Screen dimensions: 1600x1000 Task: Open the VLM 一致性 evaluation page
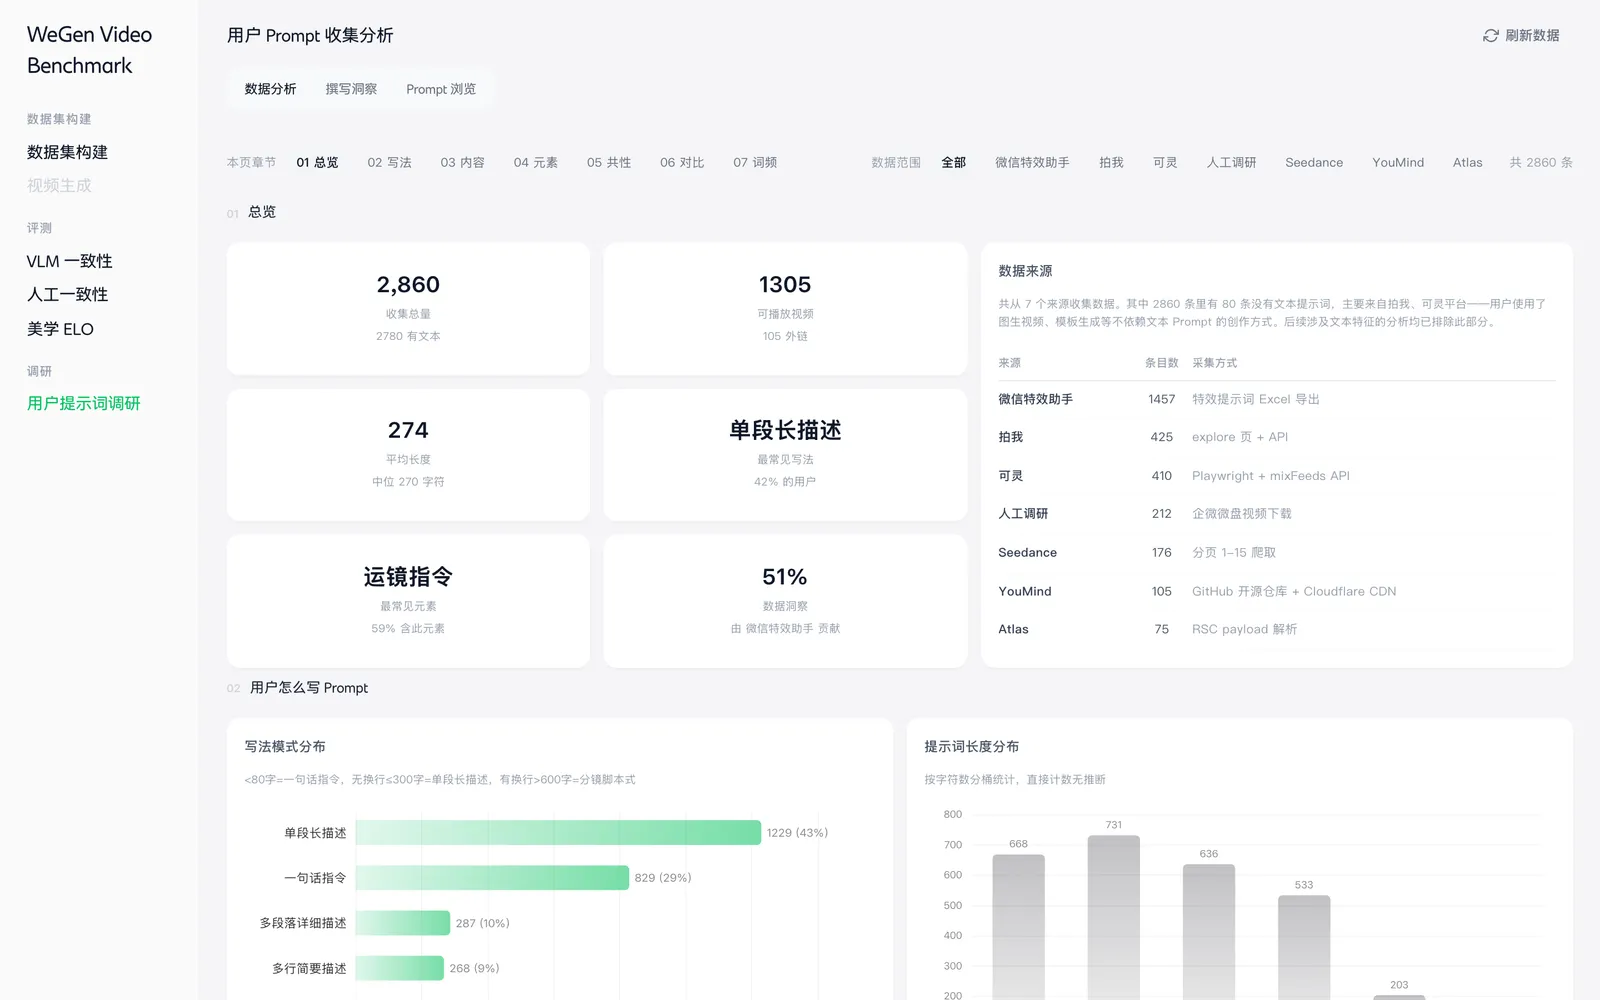[x=69, y=261]
